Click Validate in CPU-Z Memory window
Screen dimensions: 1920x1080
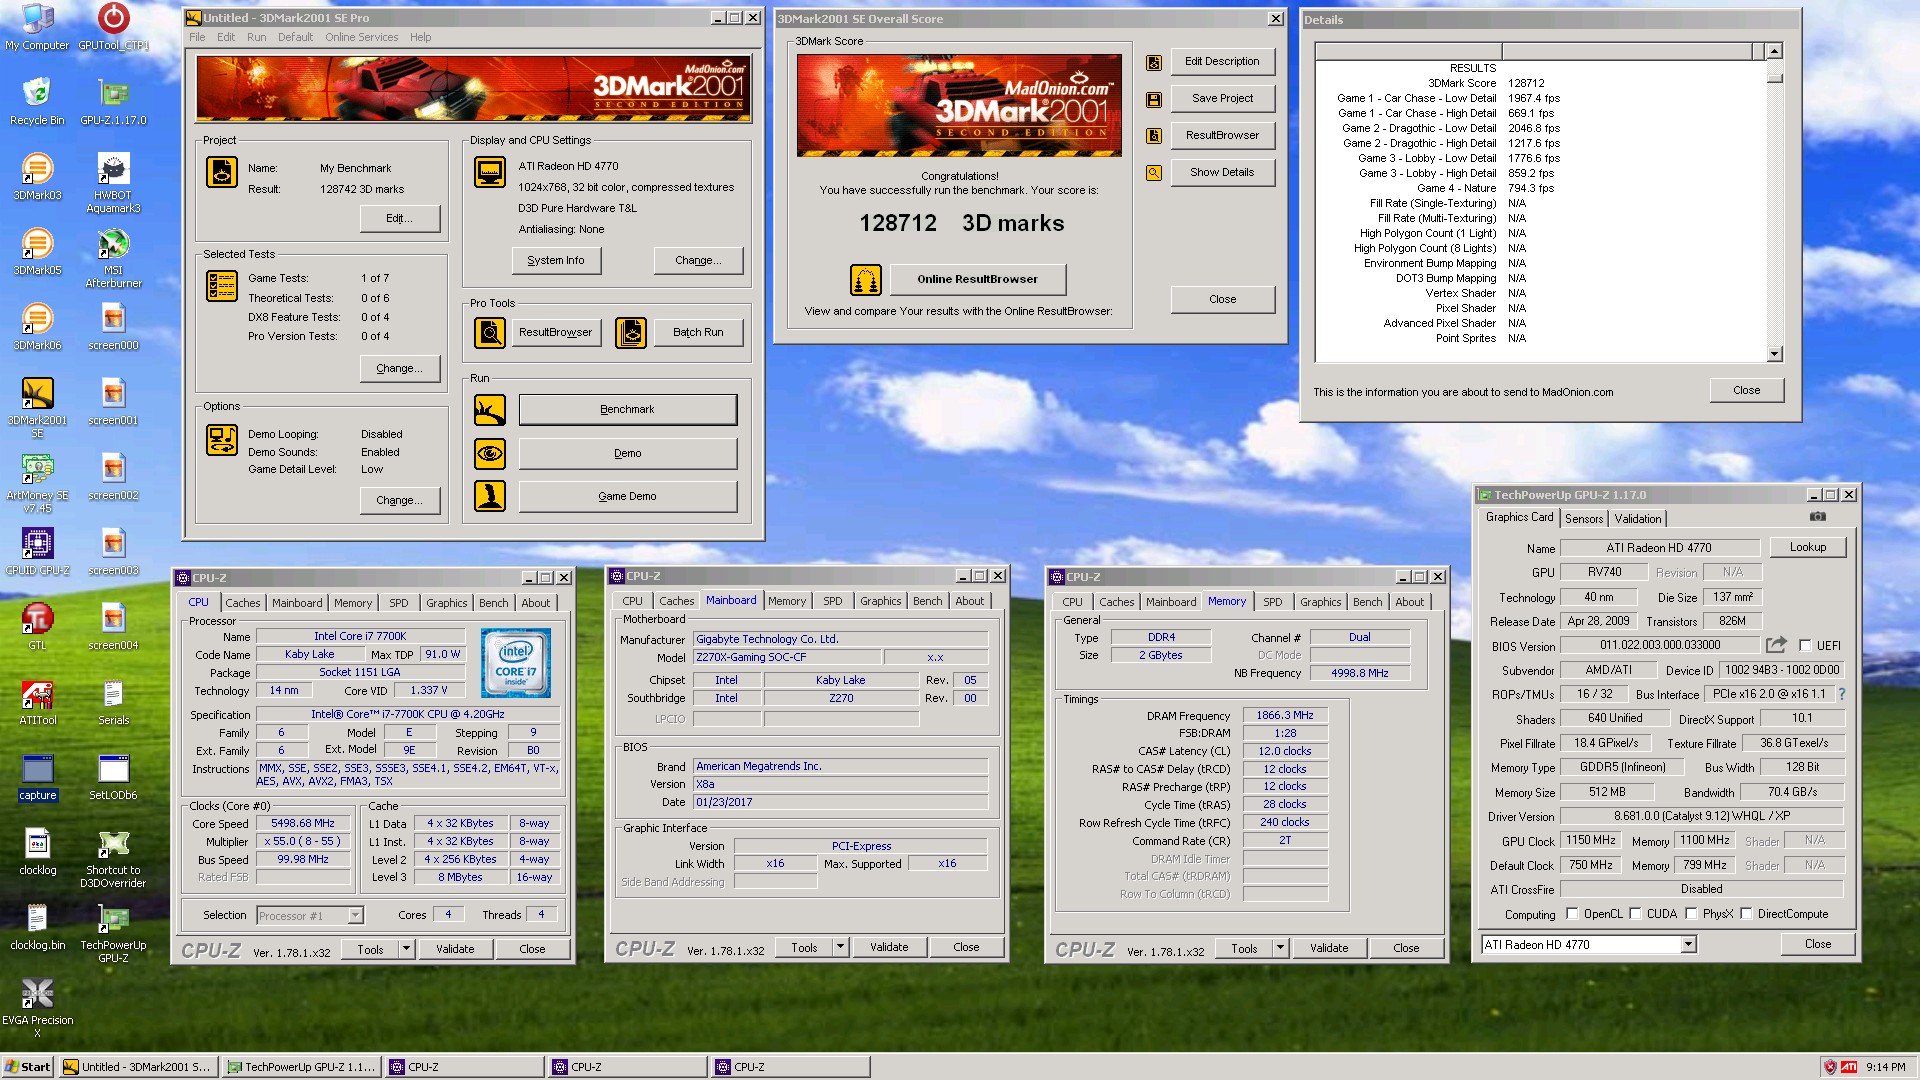point(1328,948)
